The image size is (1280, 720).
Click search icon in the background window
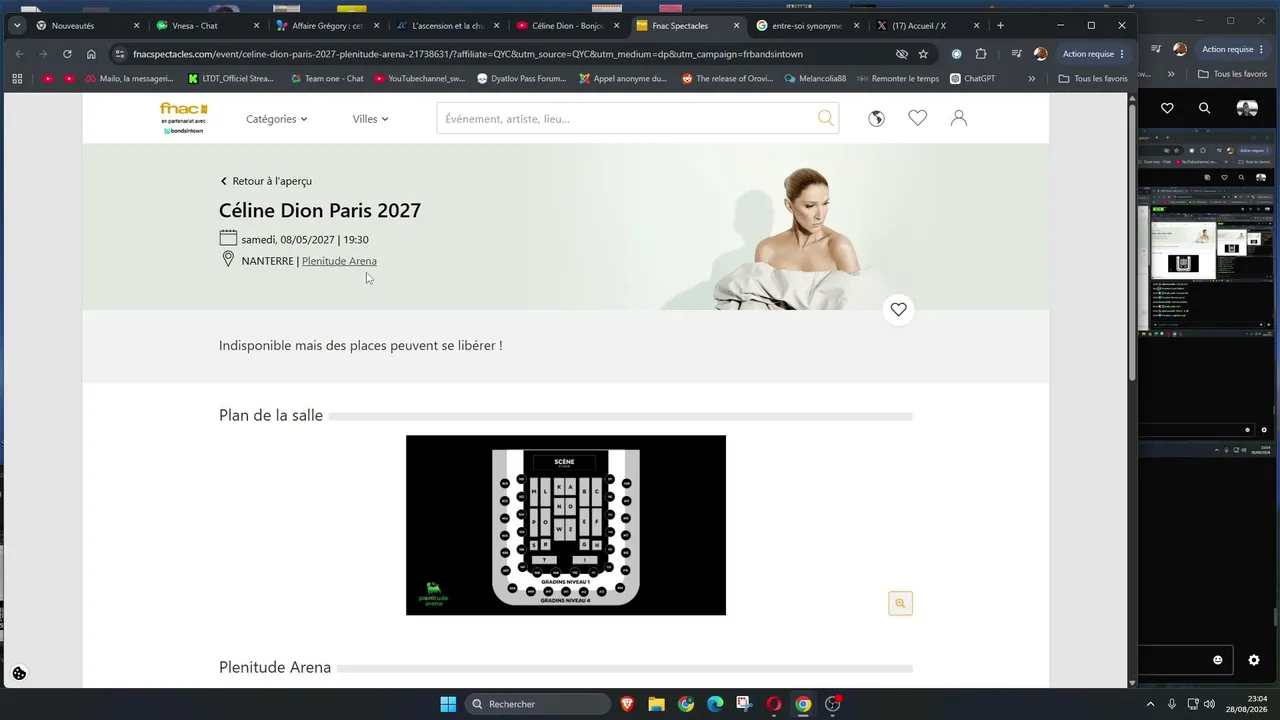[x=1204, y=108]
